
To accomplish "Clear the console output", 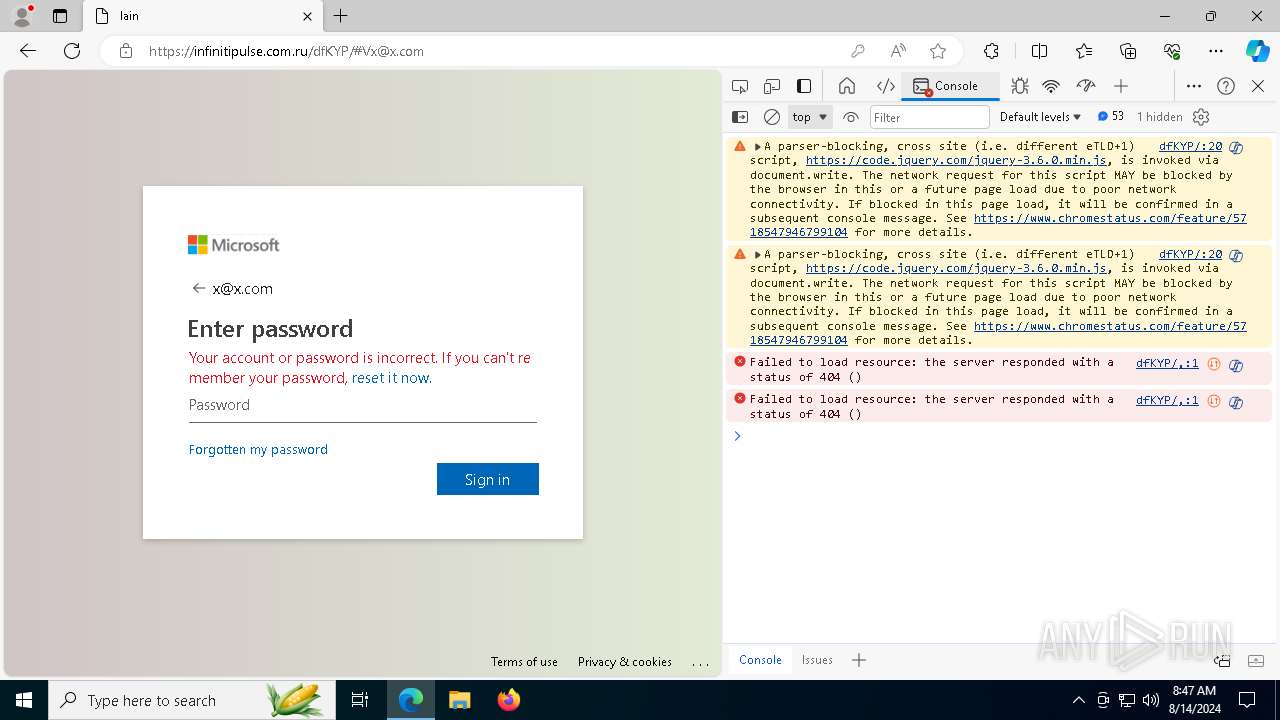I will (x=772, y=117).
